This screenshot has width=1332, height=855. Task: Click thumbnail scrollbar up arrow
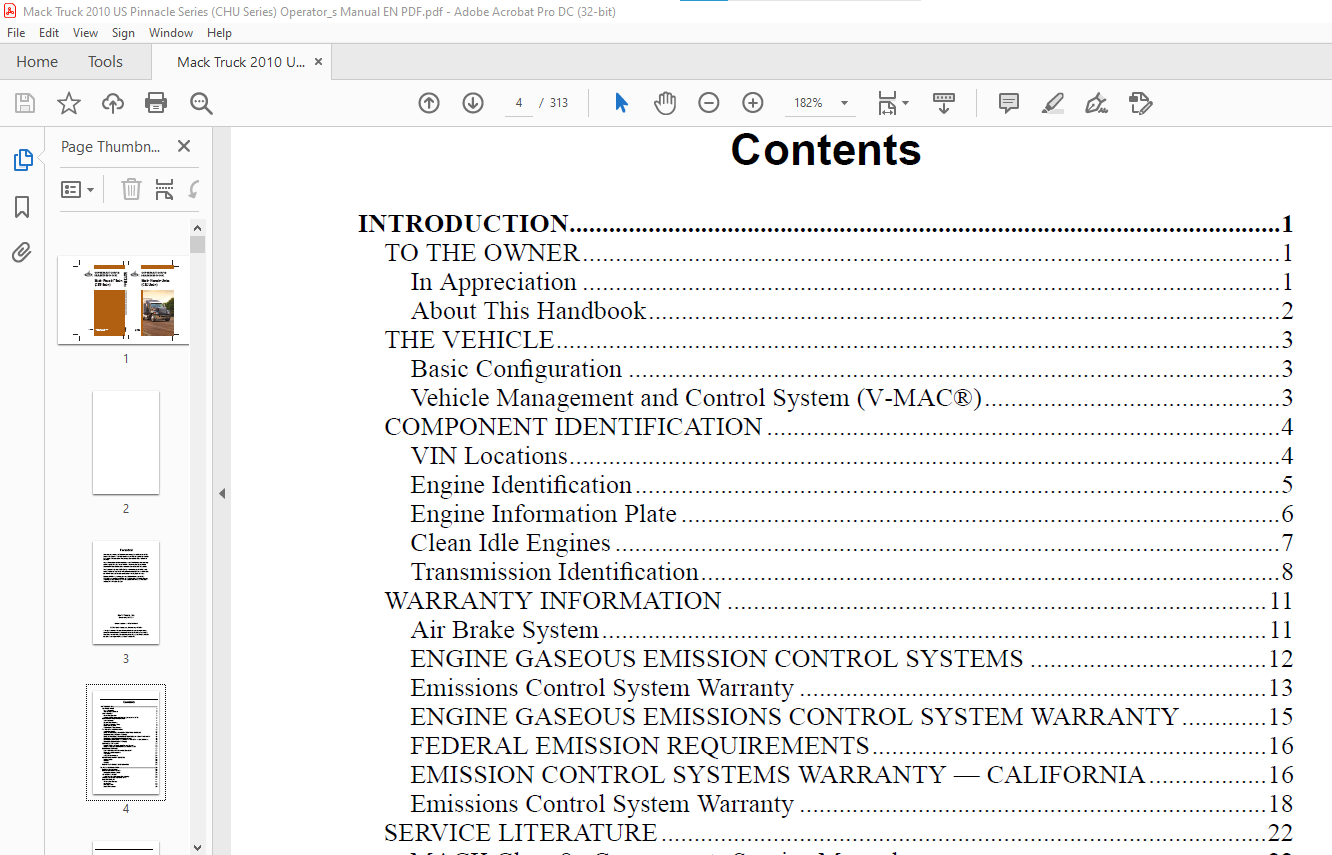tap(198, 228)
